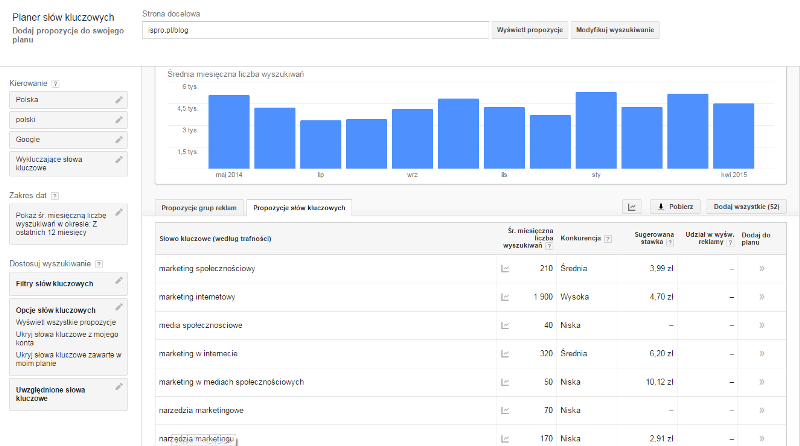Edit Filtry słów kluczowych pencil icon
Screen dimensions: 800x446
coord(119,280)
